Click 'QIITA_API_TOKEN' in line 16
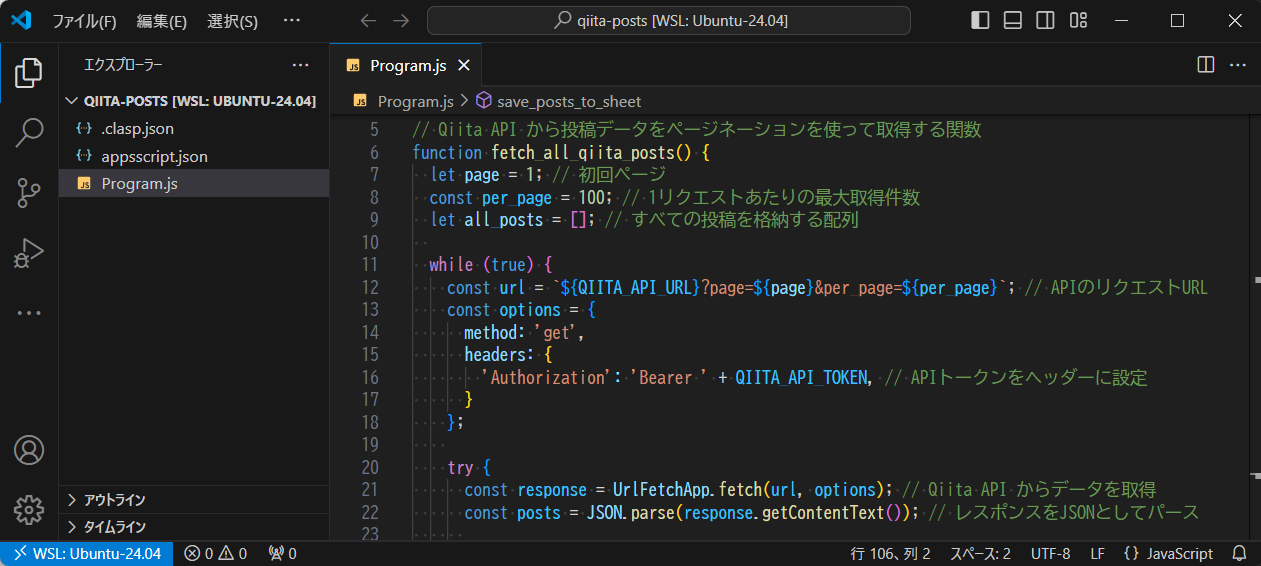Image resolution: width=1261 pixels, height=566 pixels. tap(803, 377)
